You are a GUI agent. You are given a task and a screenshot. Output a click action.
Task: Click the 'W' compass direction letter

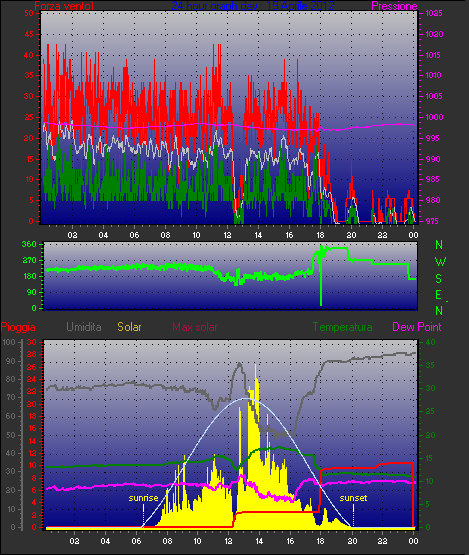point(440,262)
